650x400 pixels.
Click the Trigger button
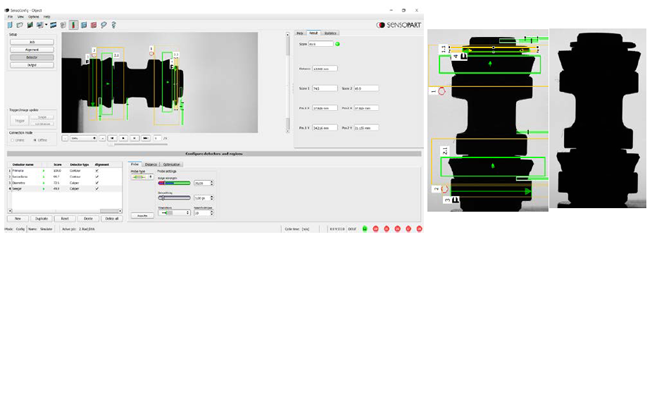19,121
